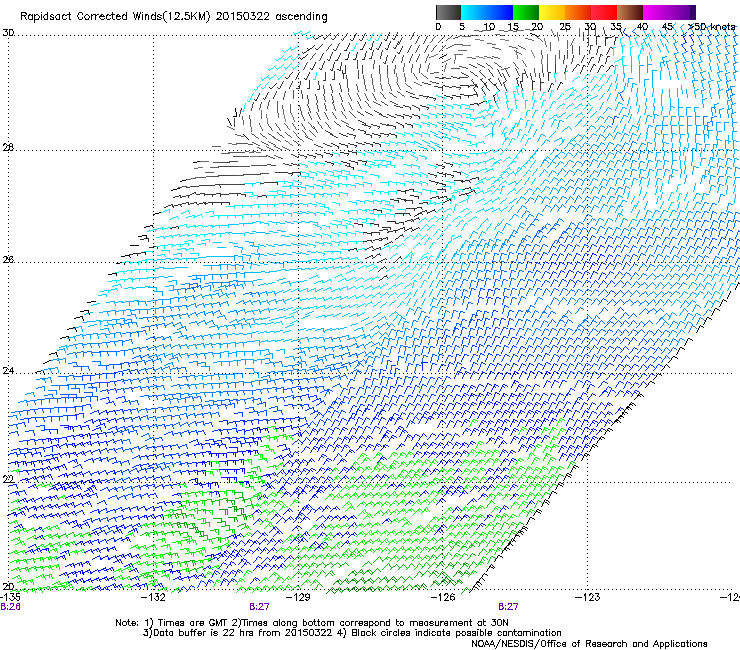
Task: Click the gray 0-5 knots legend swatch
Action: coord(448,12)
